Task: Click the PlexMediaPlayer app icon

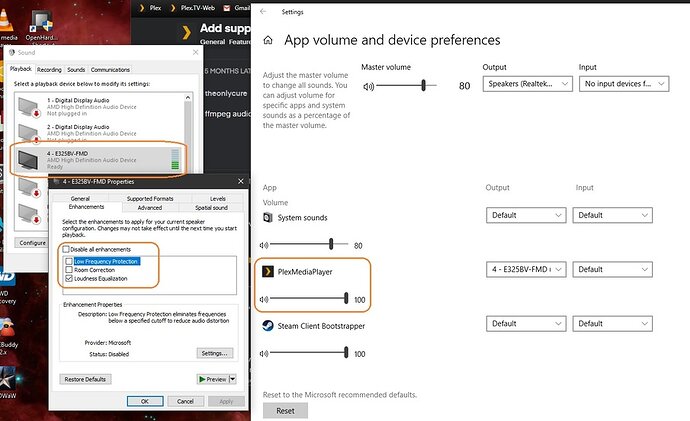Action: [x=268, y=271]
